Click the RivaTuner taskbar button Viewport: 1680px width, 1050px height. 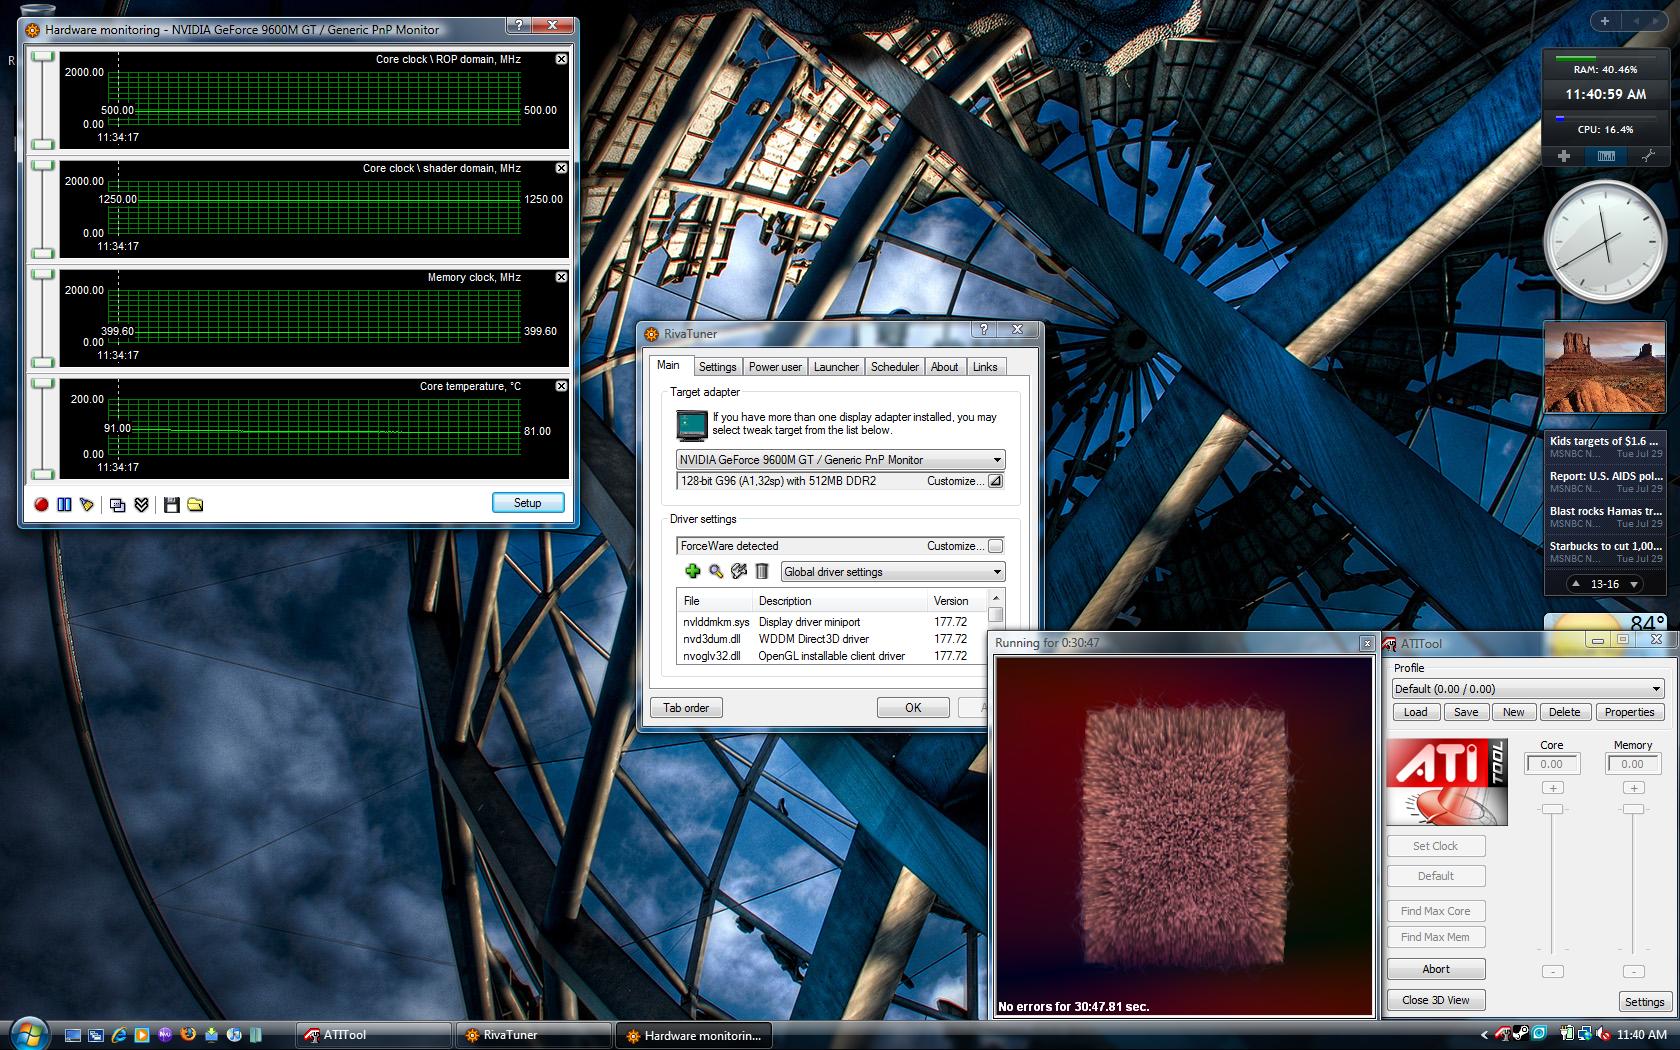(534, 1035)
